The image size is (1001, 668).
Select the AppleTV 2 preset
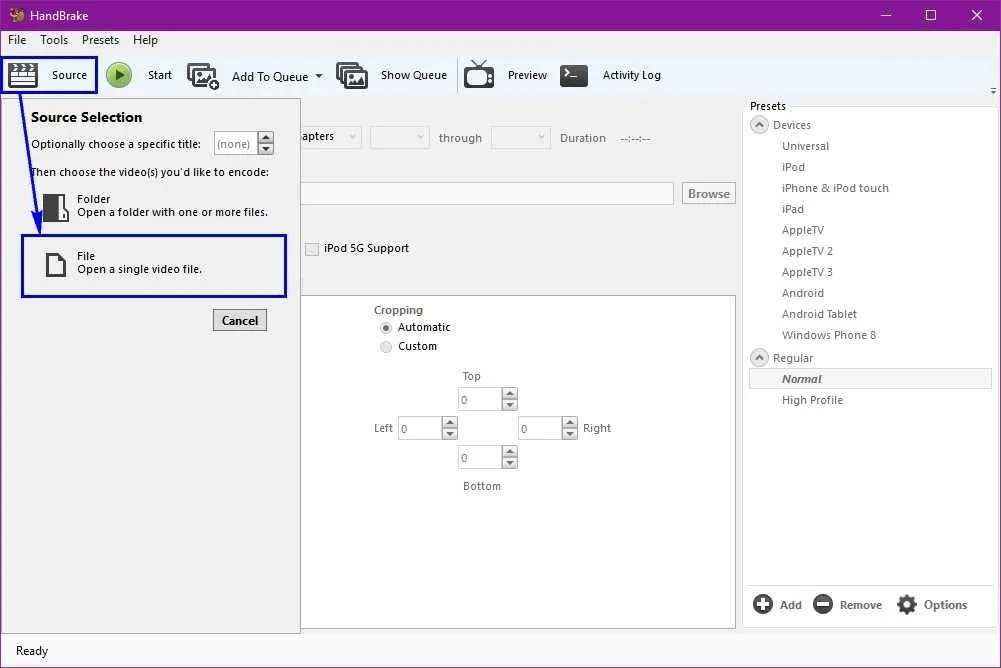tap(807, 252)
